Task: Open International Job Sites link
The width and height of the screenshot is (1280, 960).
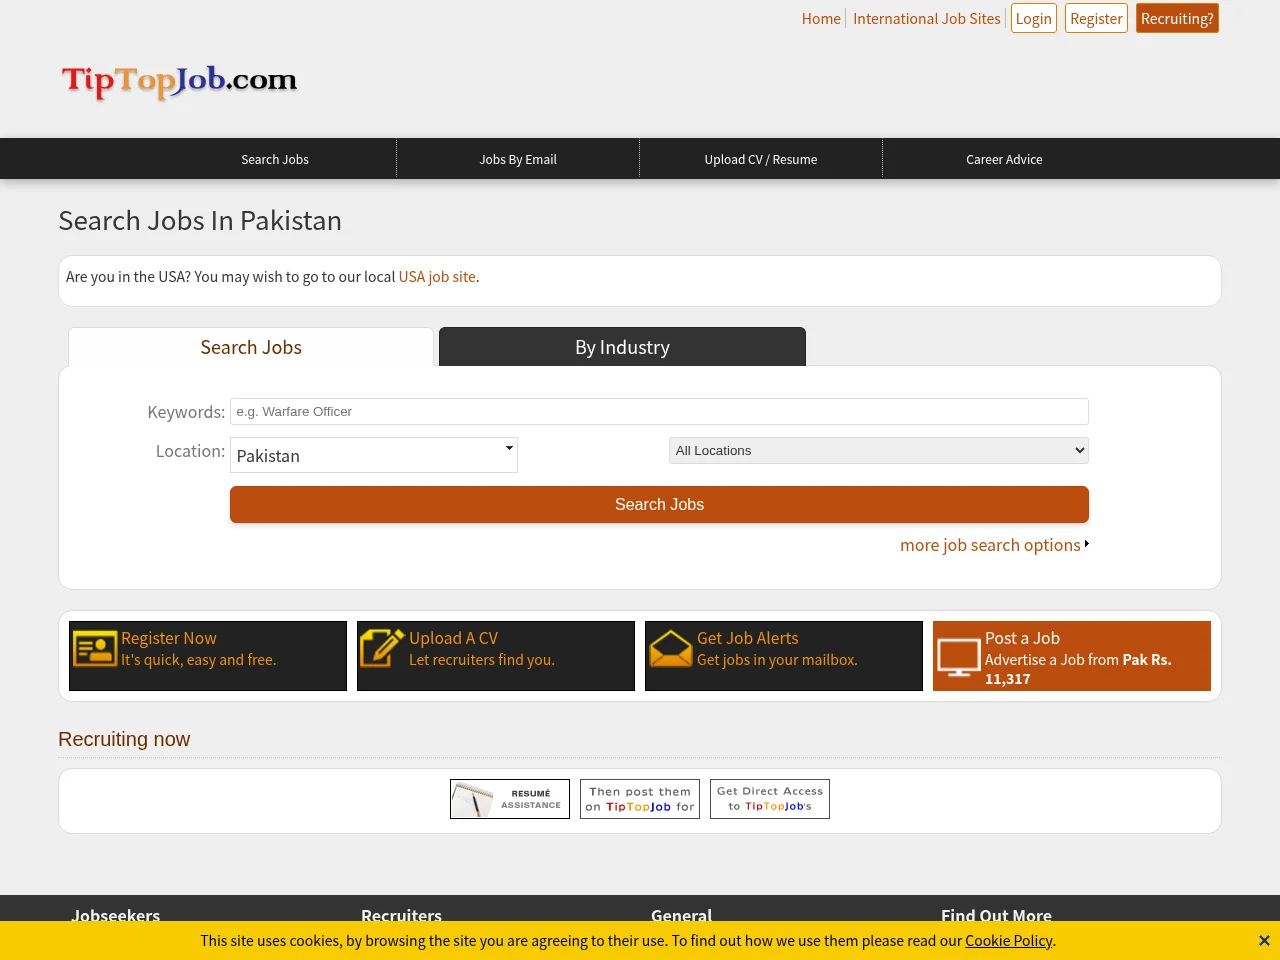Action: 927,19
